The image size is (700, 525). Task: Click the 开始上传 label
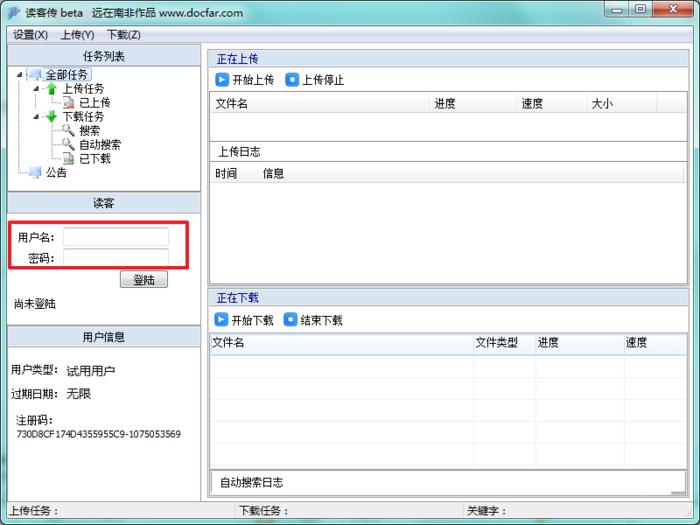[253, 80]
